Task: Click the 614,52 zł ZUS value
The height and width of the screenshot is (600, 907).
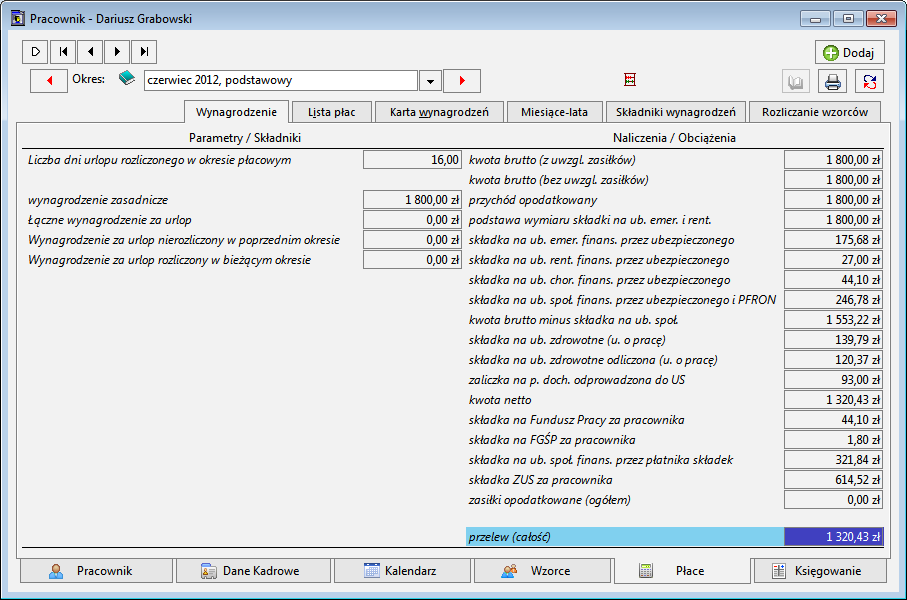Action: (x=834, y=480)
